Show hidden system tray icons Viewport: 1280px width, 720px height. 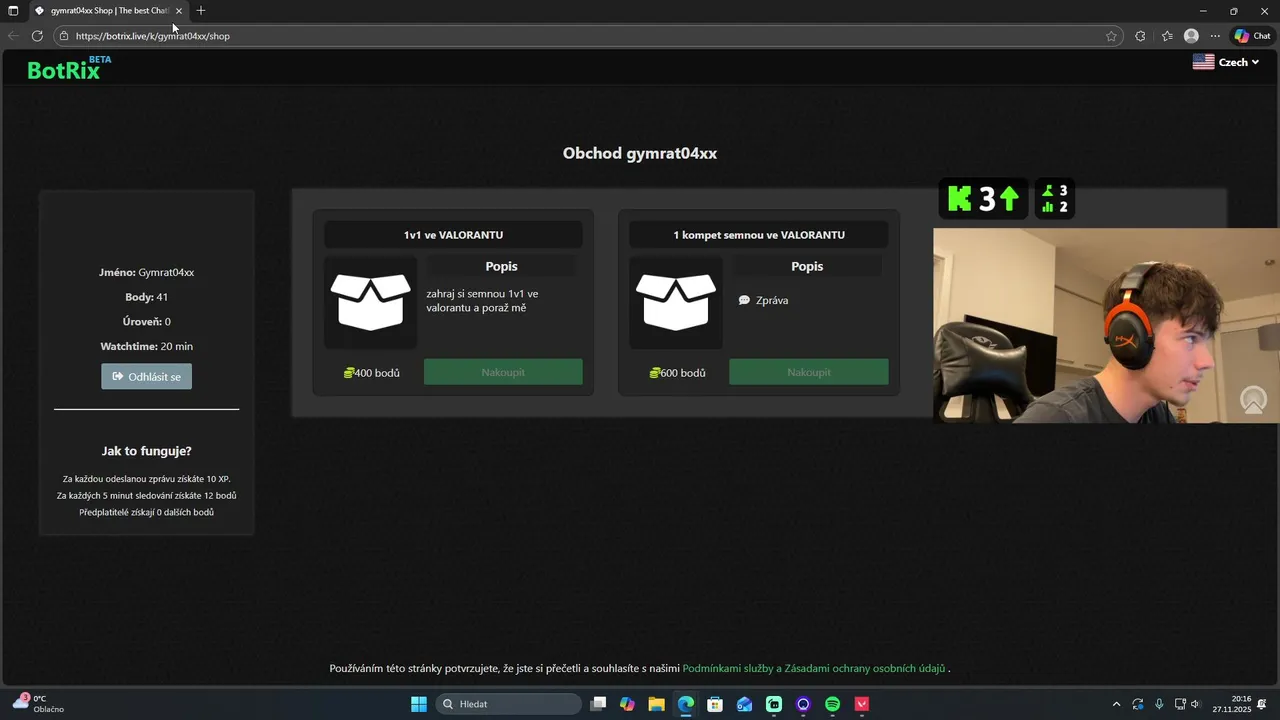(x=1116, y=704)
